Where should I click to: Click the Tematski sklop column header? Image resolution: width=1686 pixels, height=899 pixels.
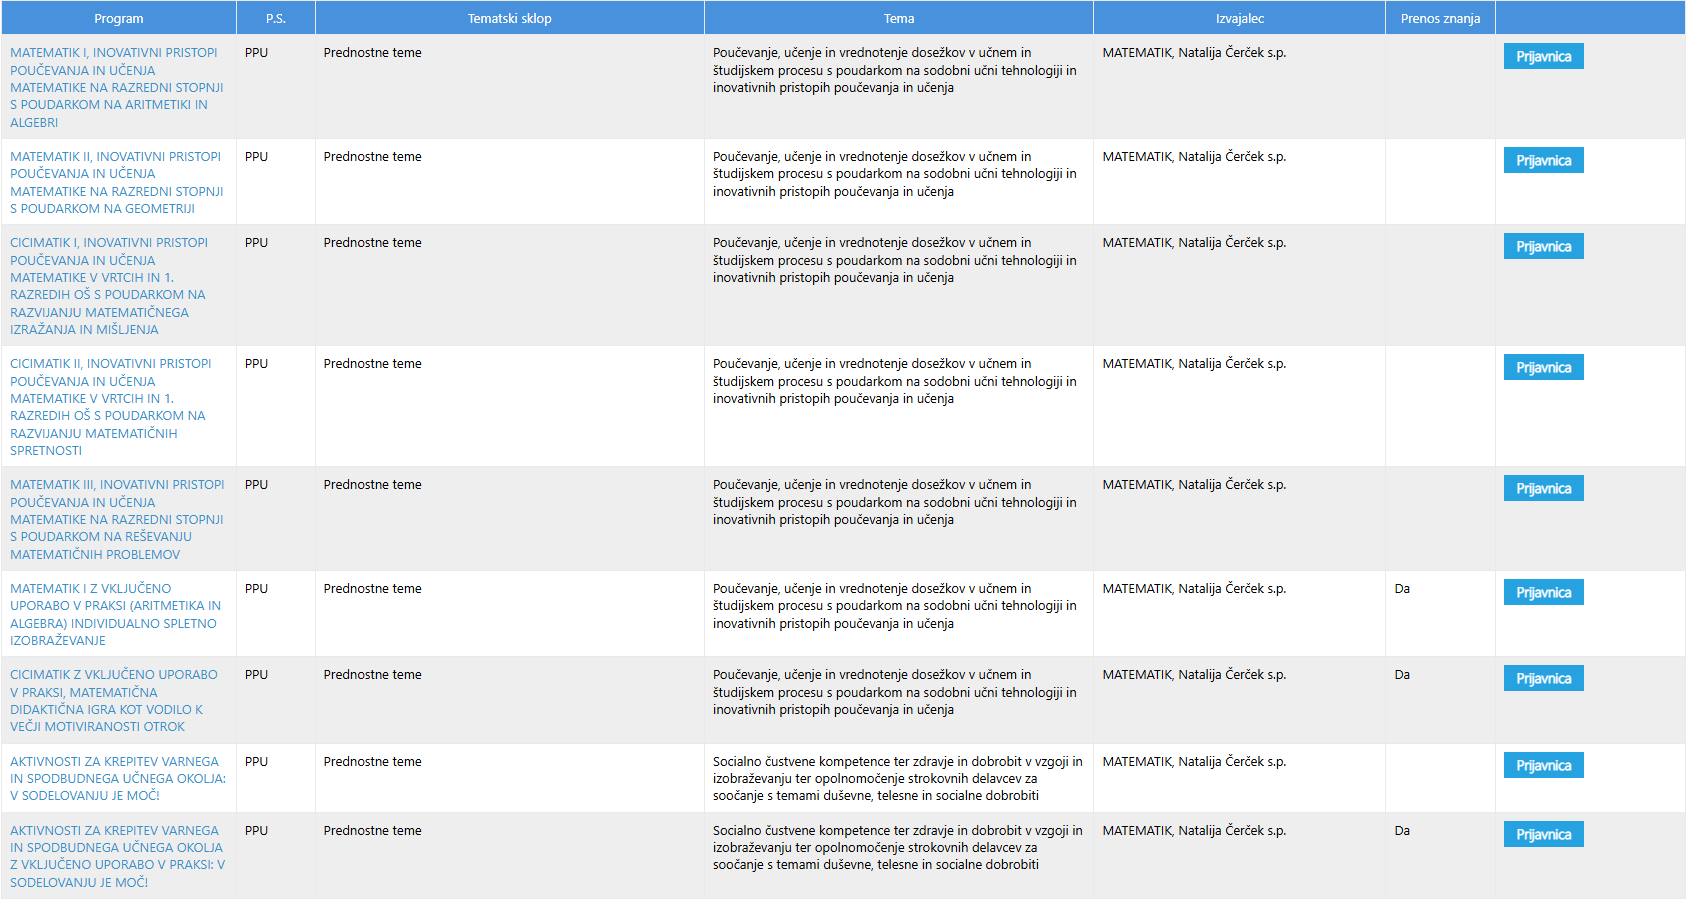click(510, 18)
